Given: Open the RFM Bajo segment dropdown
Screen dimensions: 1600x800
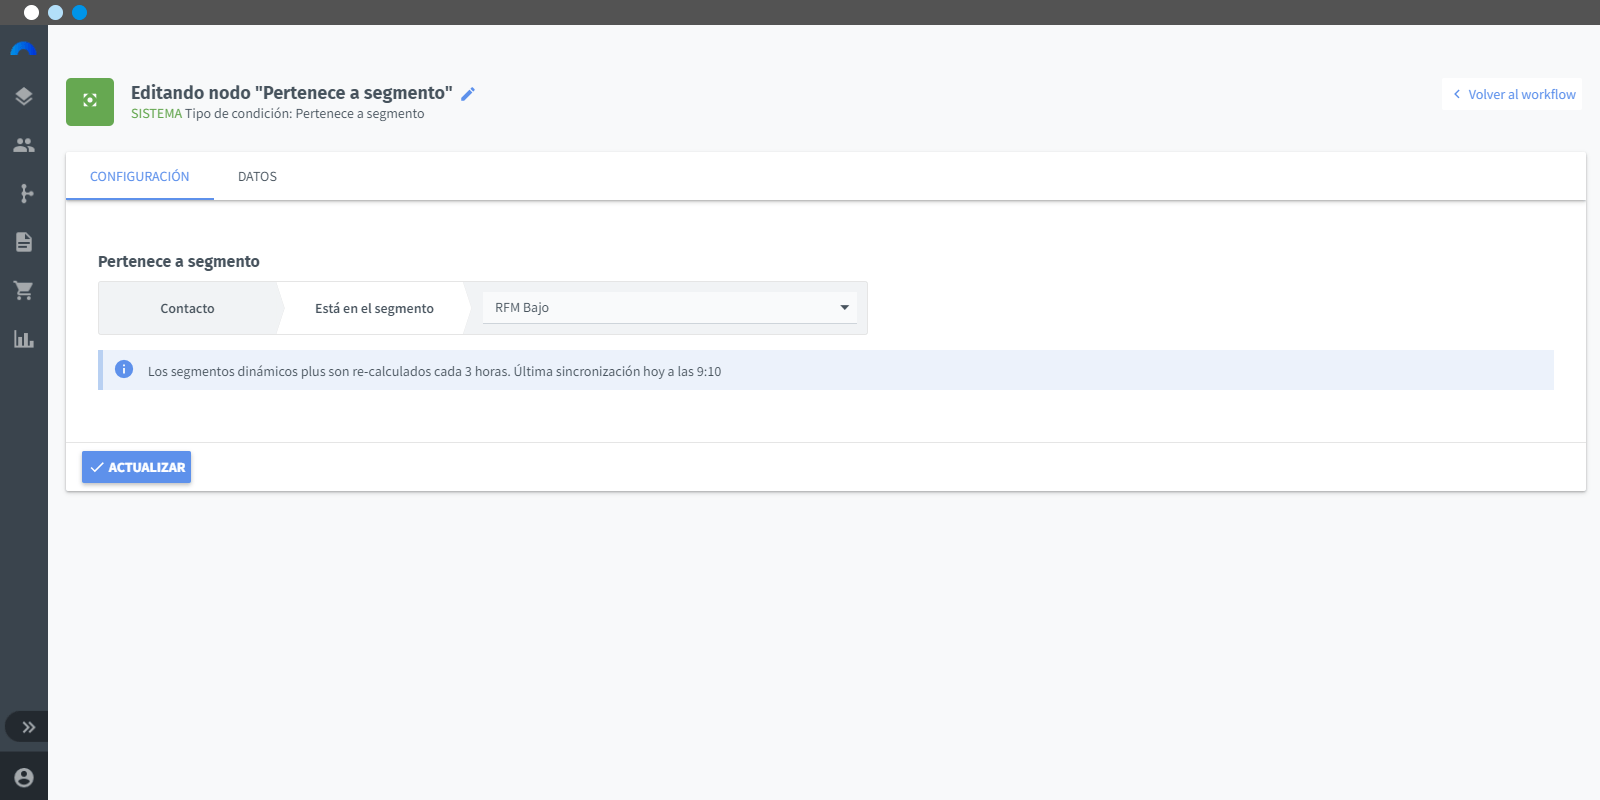Looking at the screenshot, I should tap(670, 308).
